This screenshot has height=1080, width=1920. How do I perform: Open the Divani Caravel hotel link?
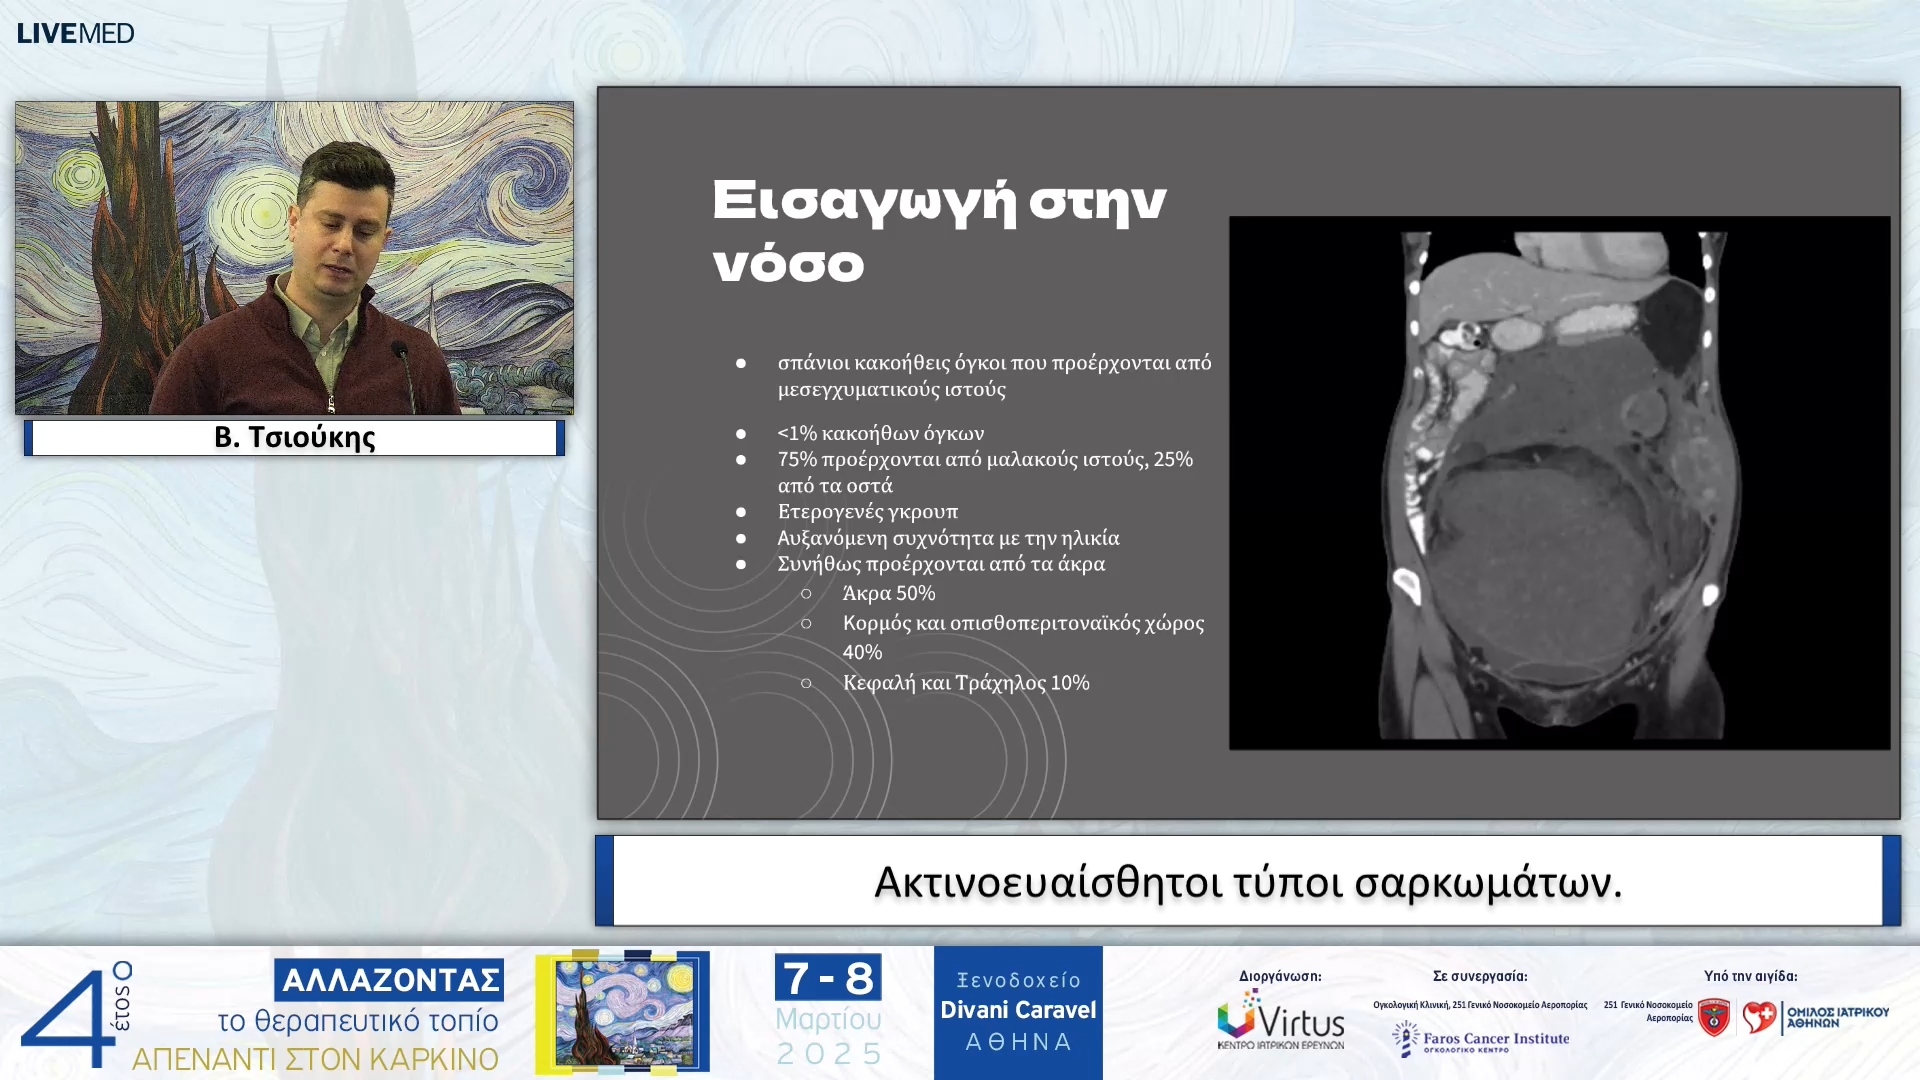1017,1010
